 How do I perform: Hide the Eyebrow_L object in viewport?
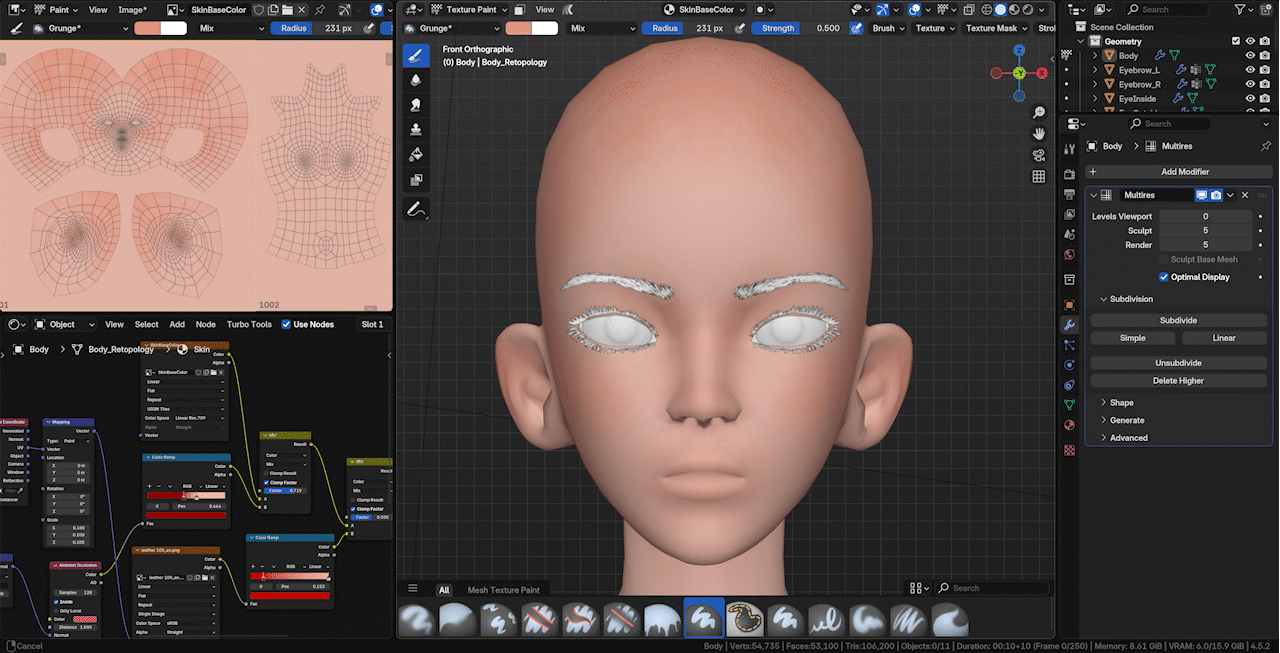(x=1250, y=70)
